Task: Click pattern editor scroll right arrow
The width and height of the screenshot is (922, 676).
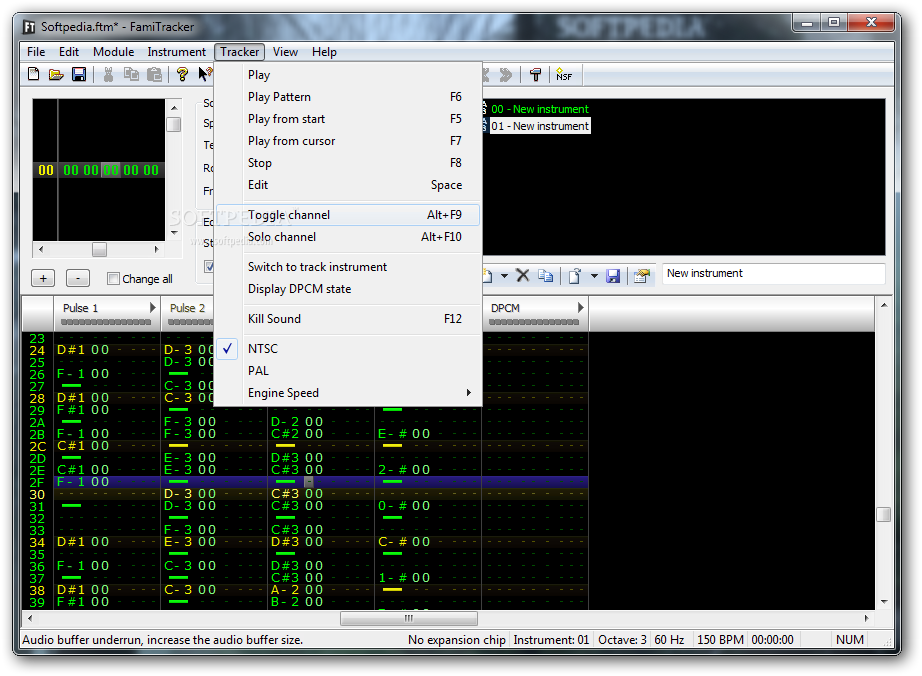Action: [x=866, y=618]
